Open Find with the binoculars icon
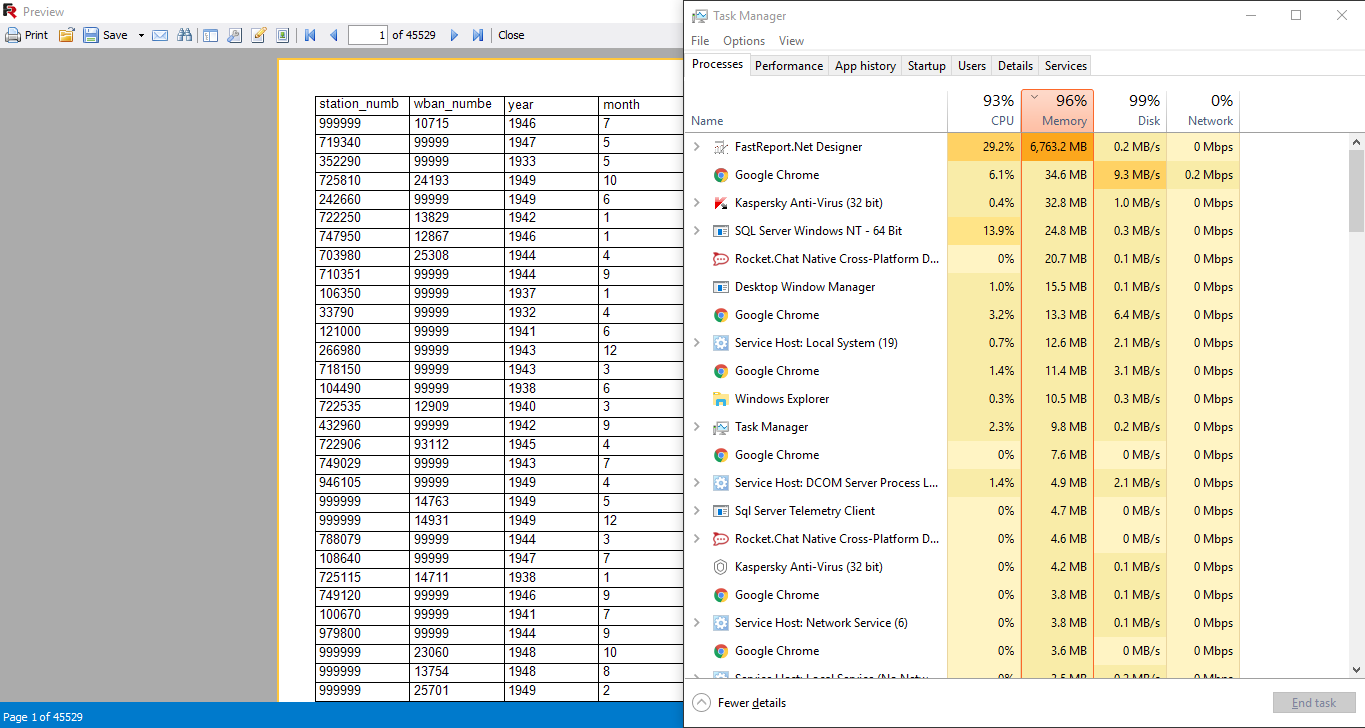1365x728 pixels. pyautogui.click(x=184, y=35)
